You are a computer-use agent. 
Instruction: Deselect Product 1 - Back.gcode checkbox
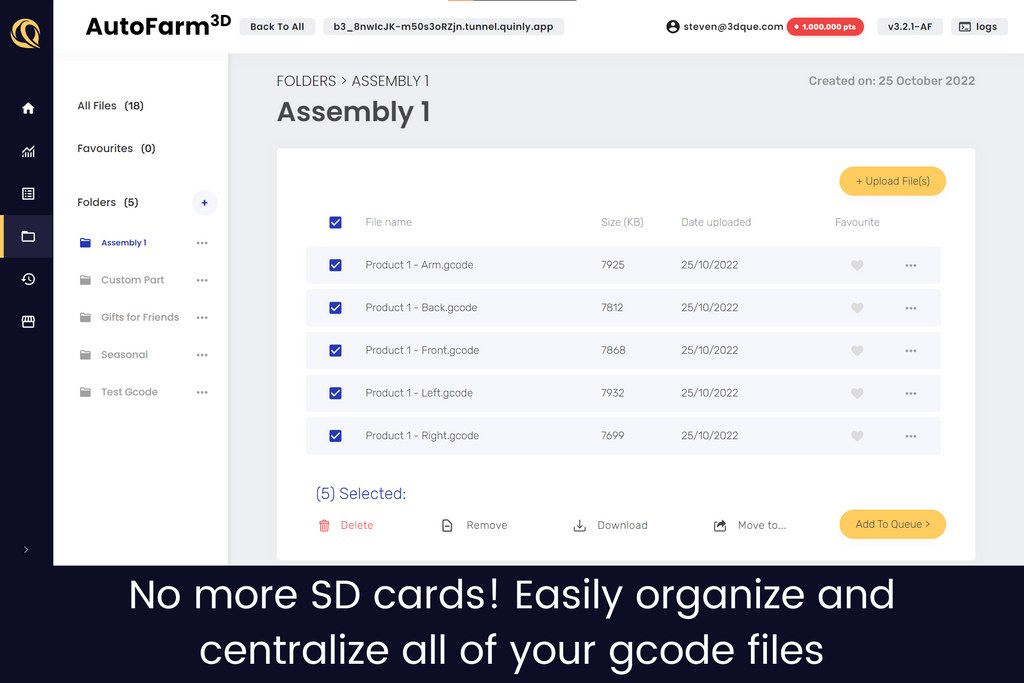(x=335, y=308)
